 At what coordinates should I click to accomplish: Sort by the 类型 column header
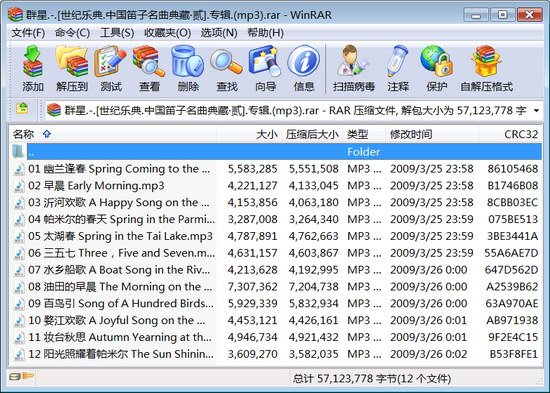pyautogui.click(x=364, y=134)
